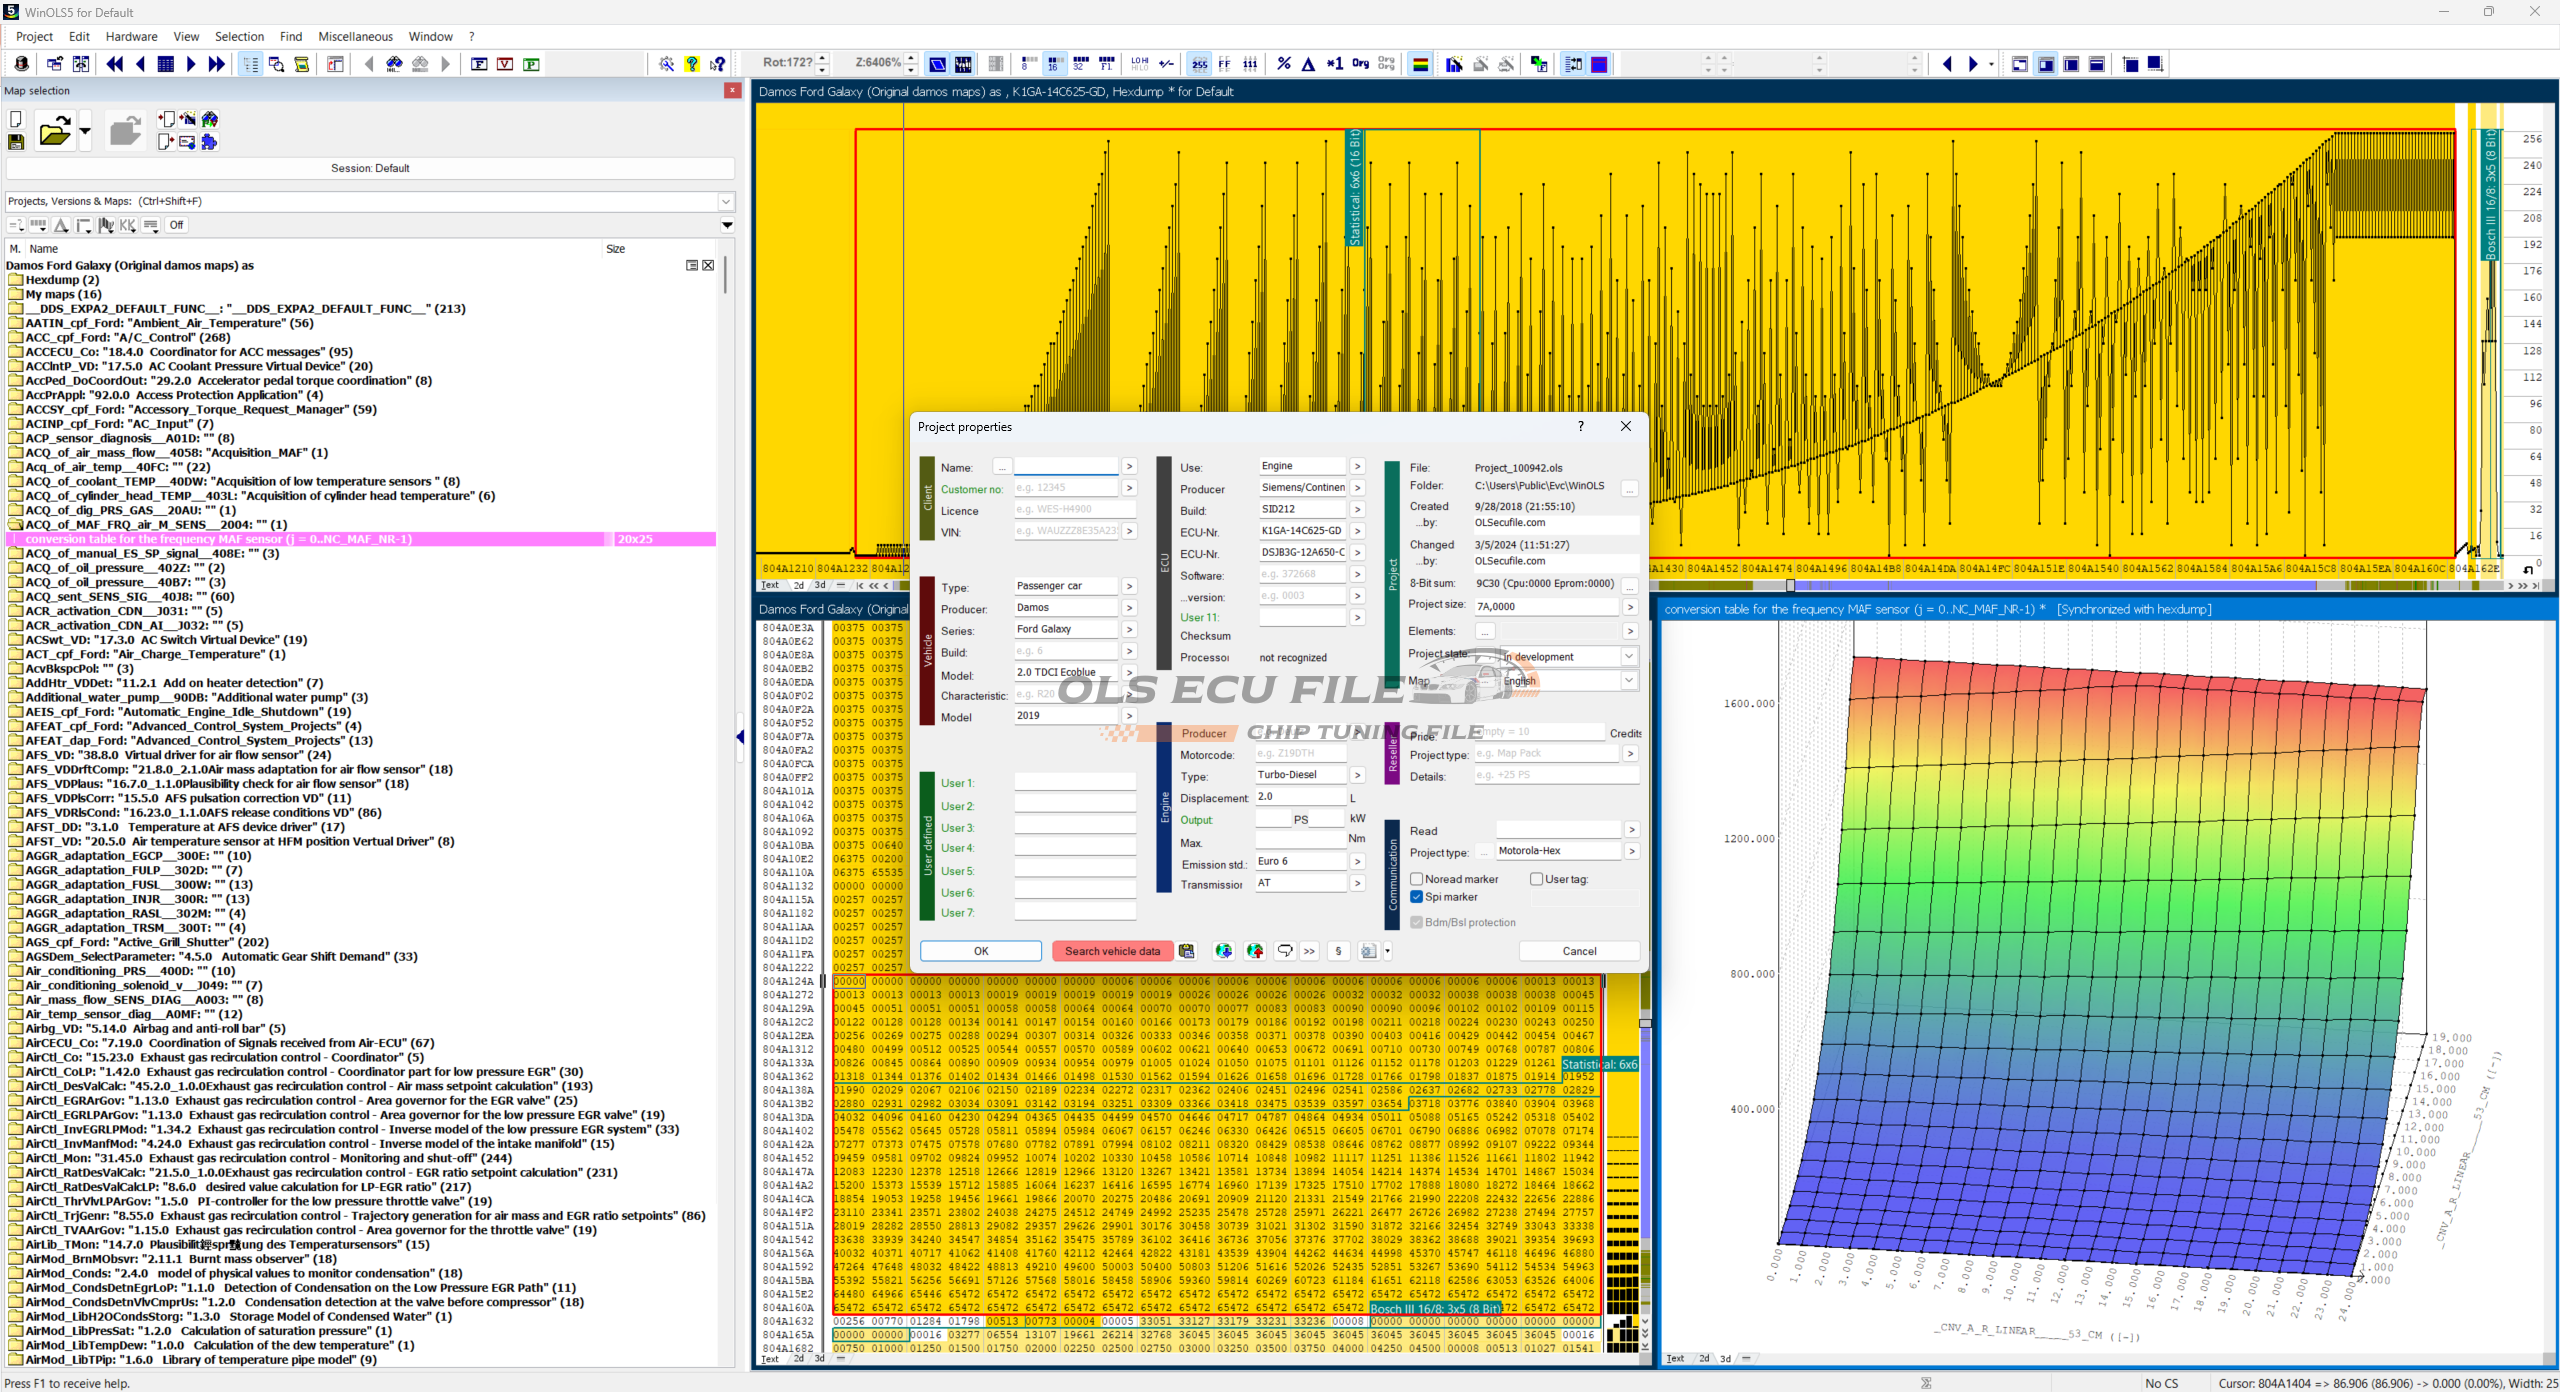The height and width of the screenshot is (1392, 2560).
Task: Expand the Projects, Versions & Maps combo box
Action: point(726,201)
